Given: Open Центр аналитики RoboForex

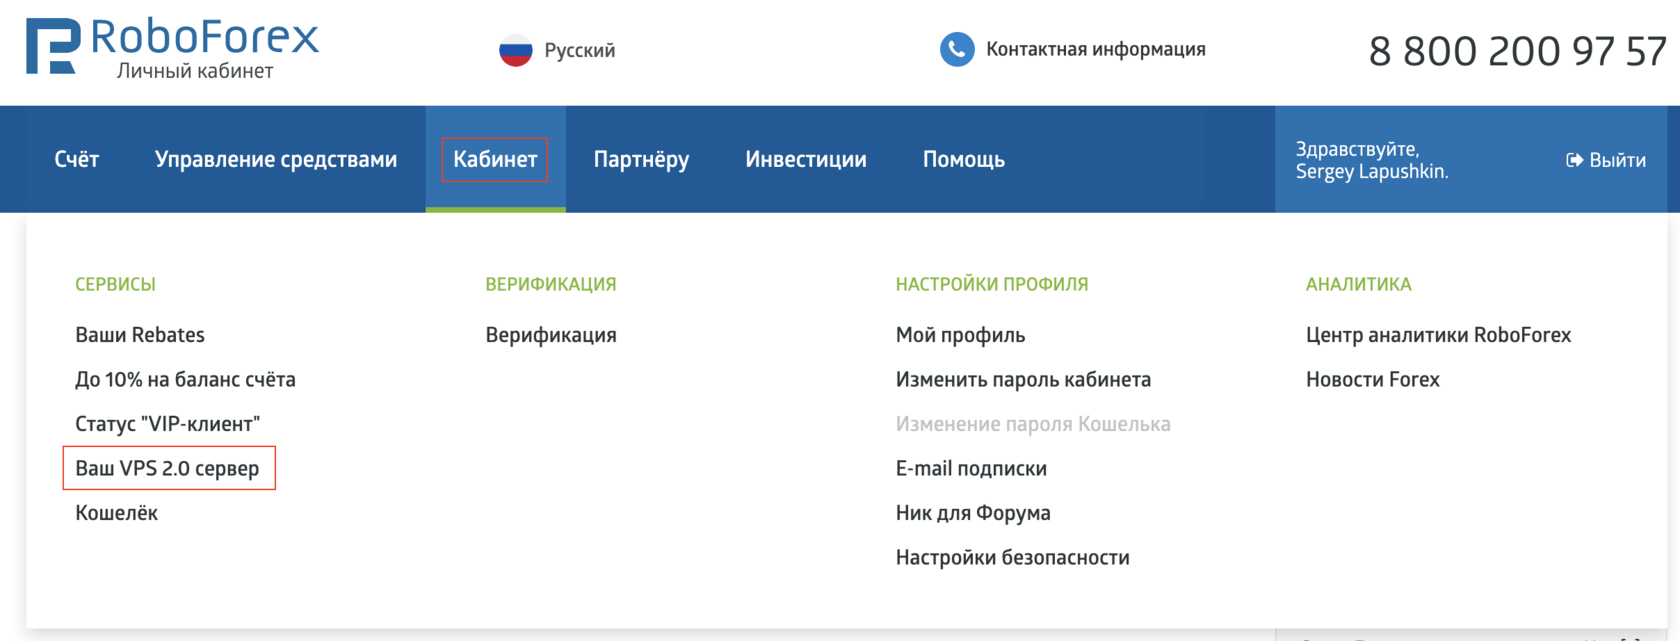Looking at the screenshot, I should point(1439,335).
